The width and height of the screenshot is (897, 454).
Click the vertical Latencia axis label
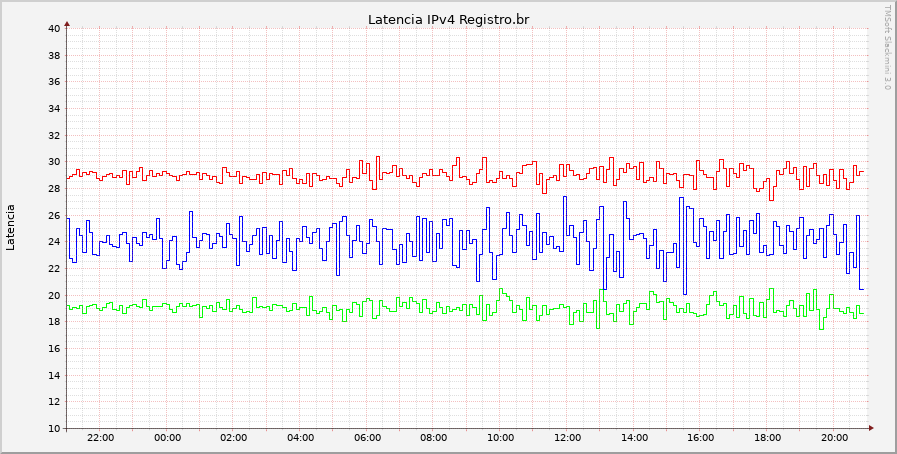[x=11, y=227]
